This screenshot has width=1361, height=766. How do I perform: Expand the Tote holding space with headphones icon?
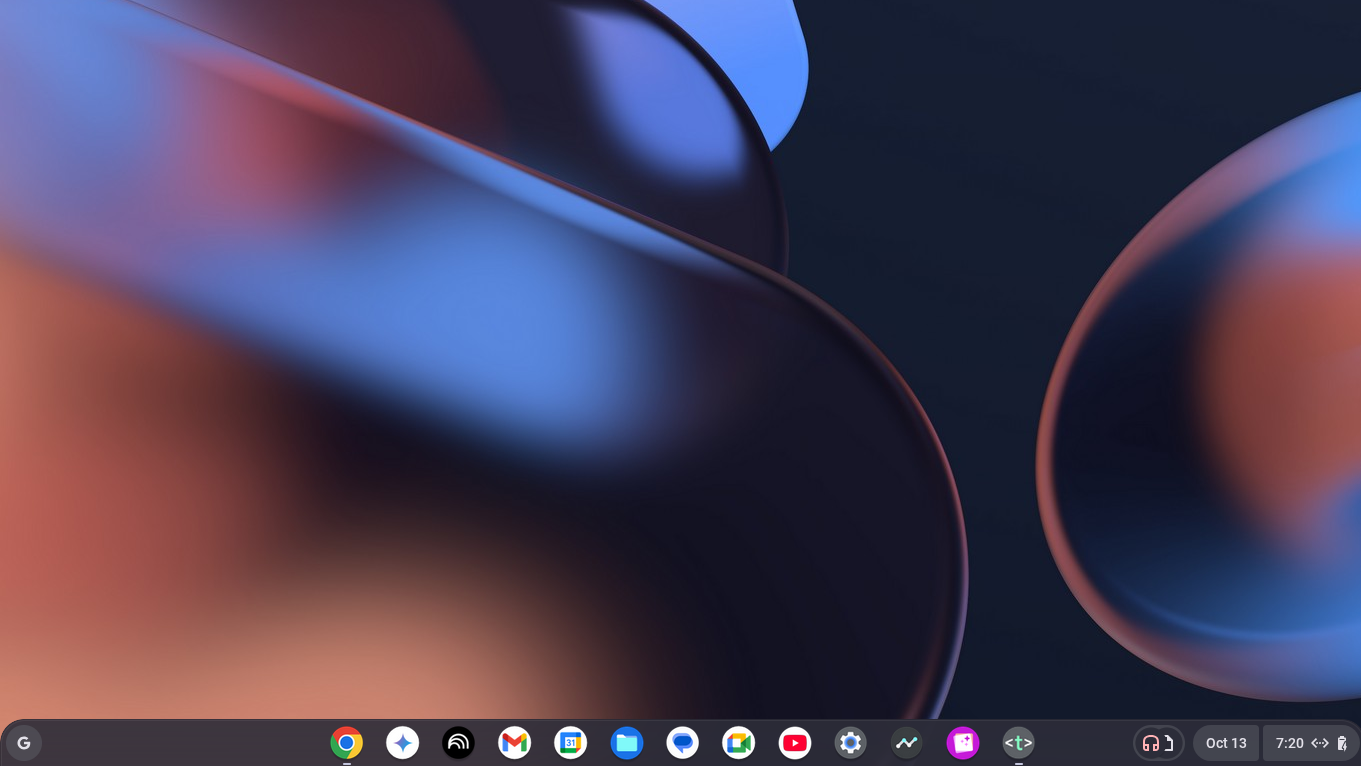[x=1158, y=743]
